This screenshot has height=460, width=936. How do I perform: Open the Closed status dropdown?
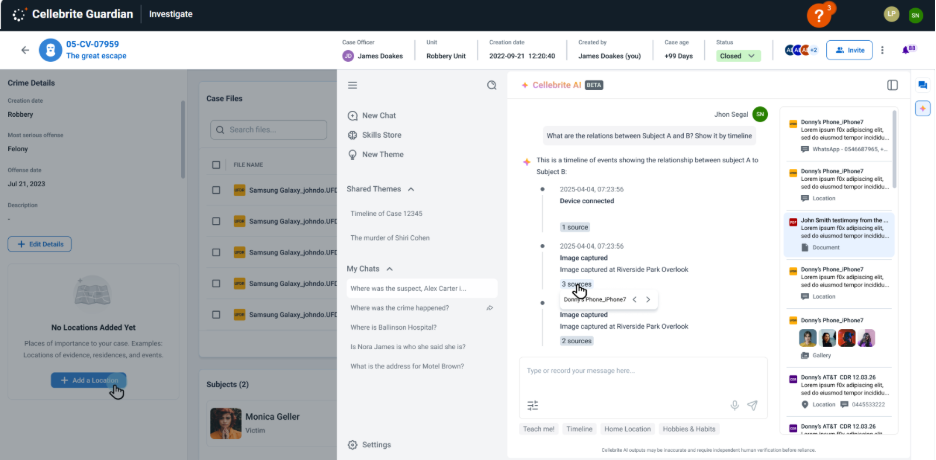(x=738, y=56)
